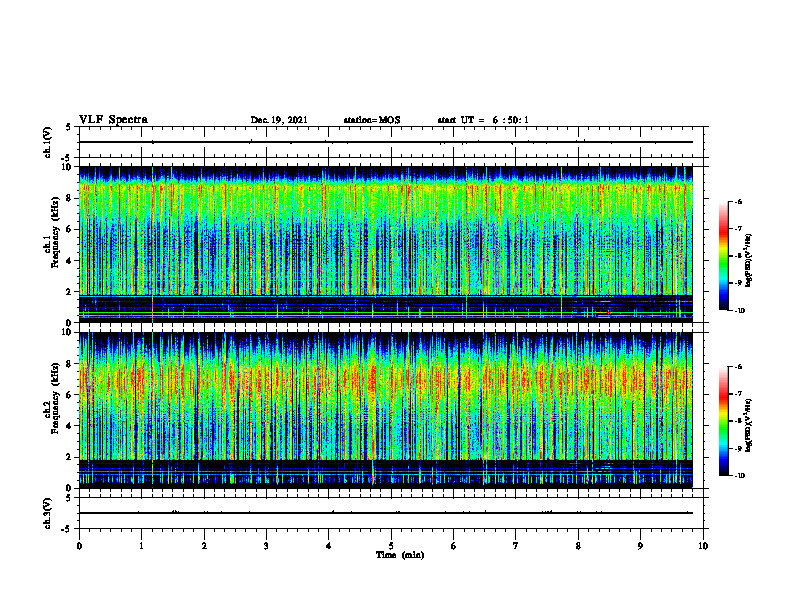Click the '5' tick on ch.3(V) axis

69,497
